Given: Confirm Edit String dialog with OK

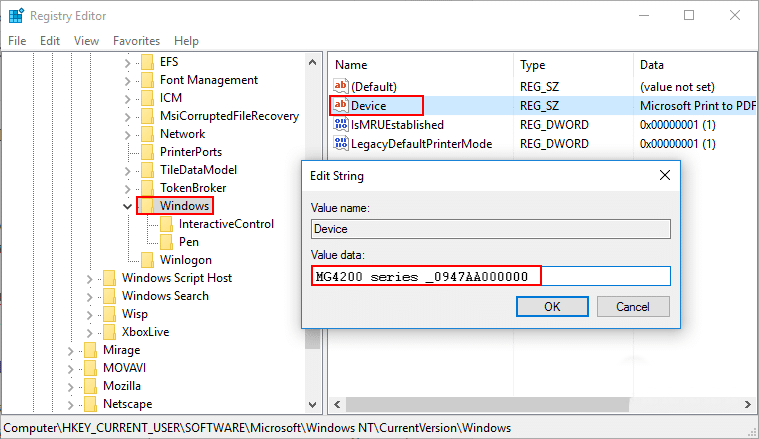Looking at the screenshot, I should point(552,306).
